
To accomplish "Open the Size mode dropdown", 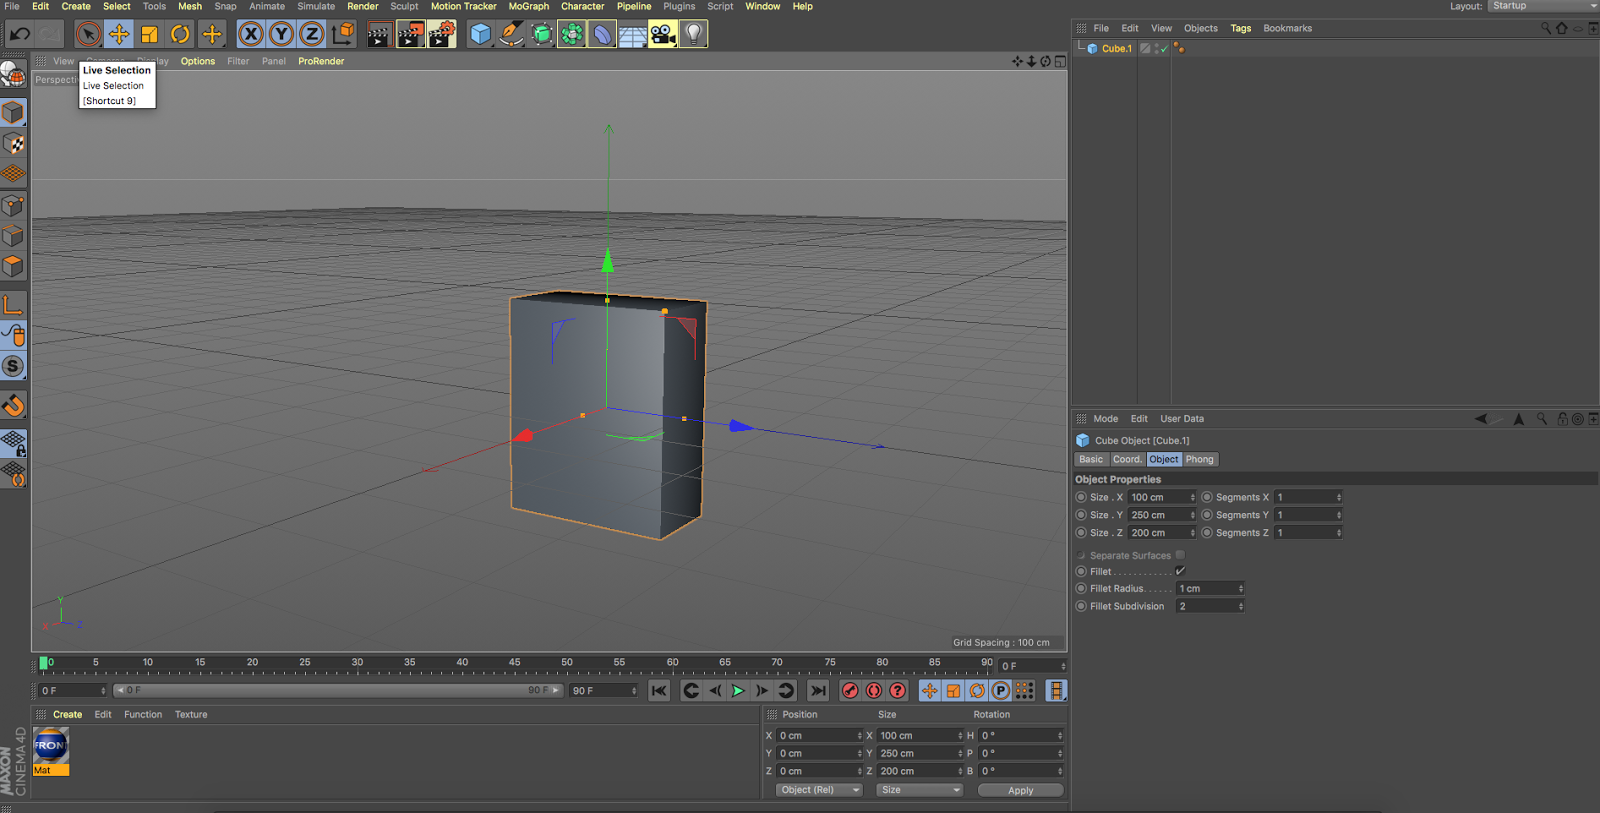I will [919, 790].
